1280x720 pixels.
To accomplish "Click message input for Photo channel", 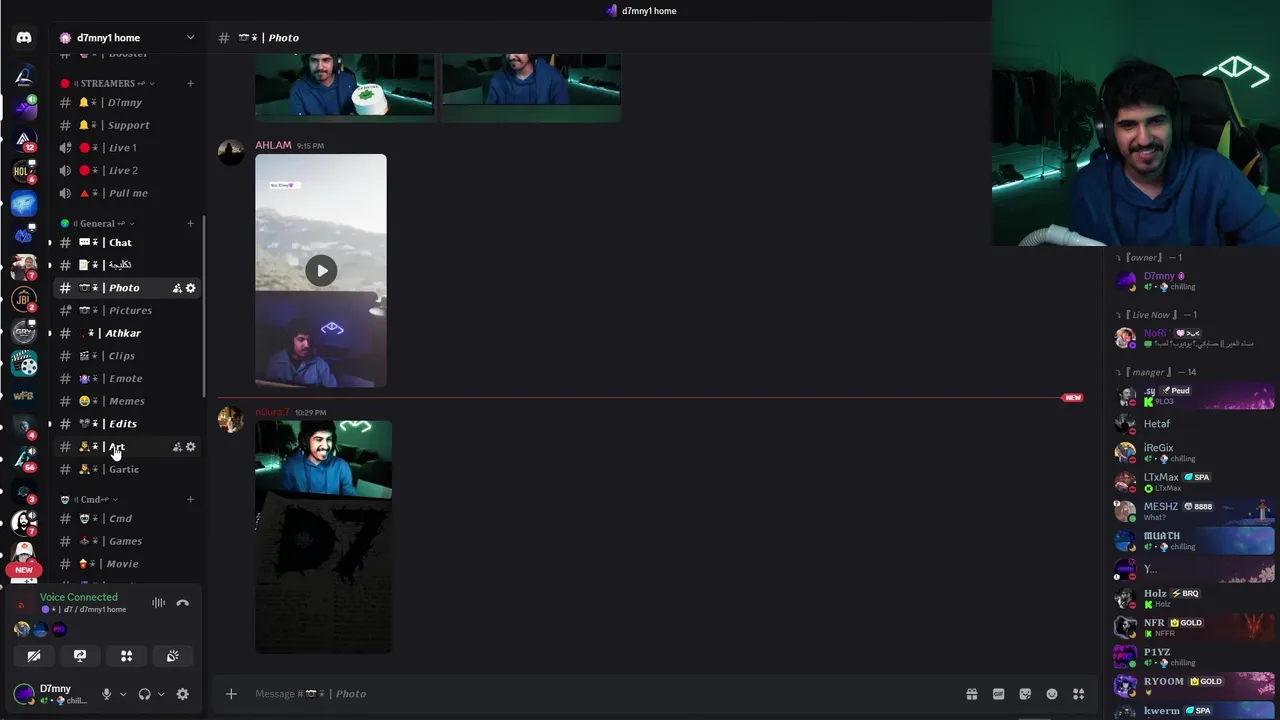I will click(x=600, y=694).
